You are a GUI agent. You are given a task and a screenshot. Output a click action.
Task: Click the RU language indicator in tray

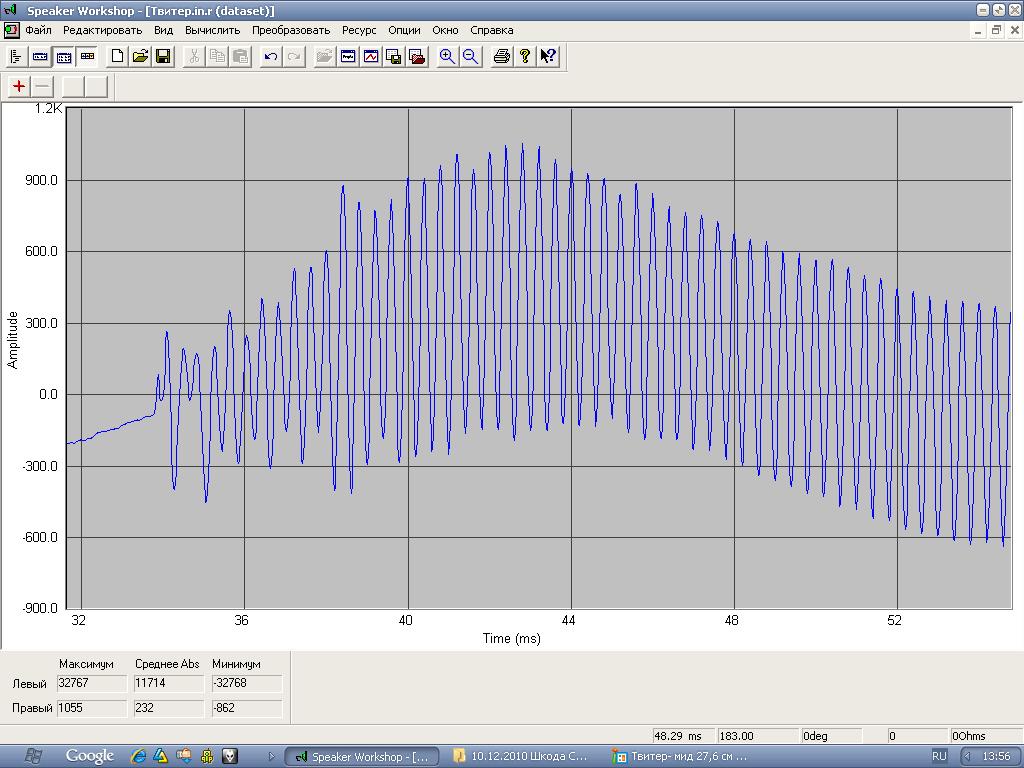[939, 756]
